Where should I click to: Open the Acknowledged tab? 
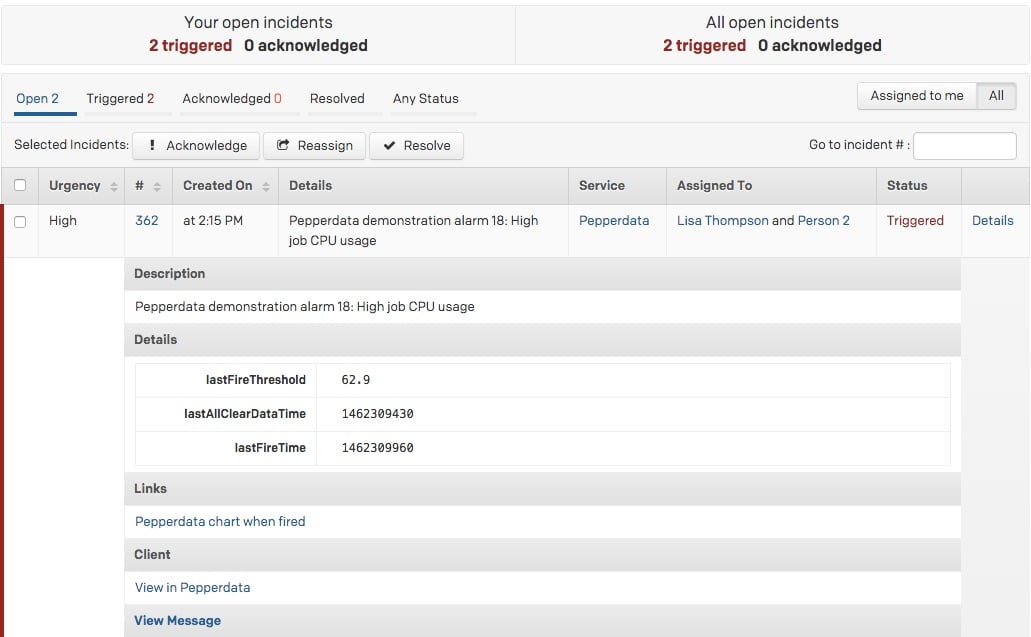231,99
